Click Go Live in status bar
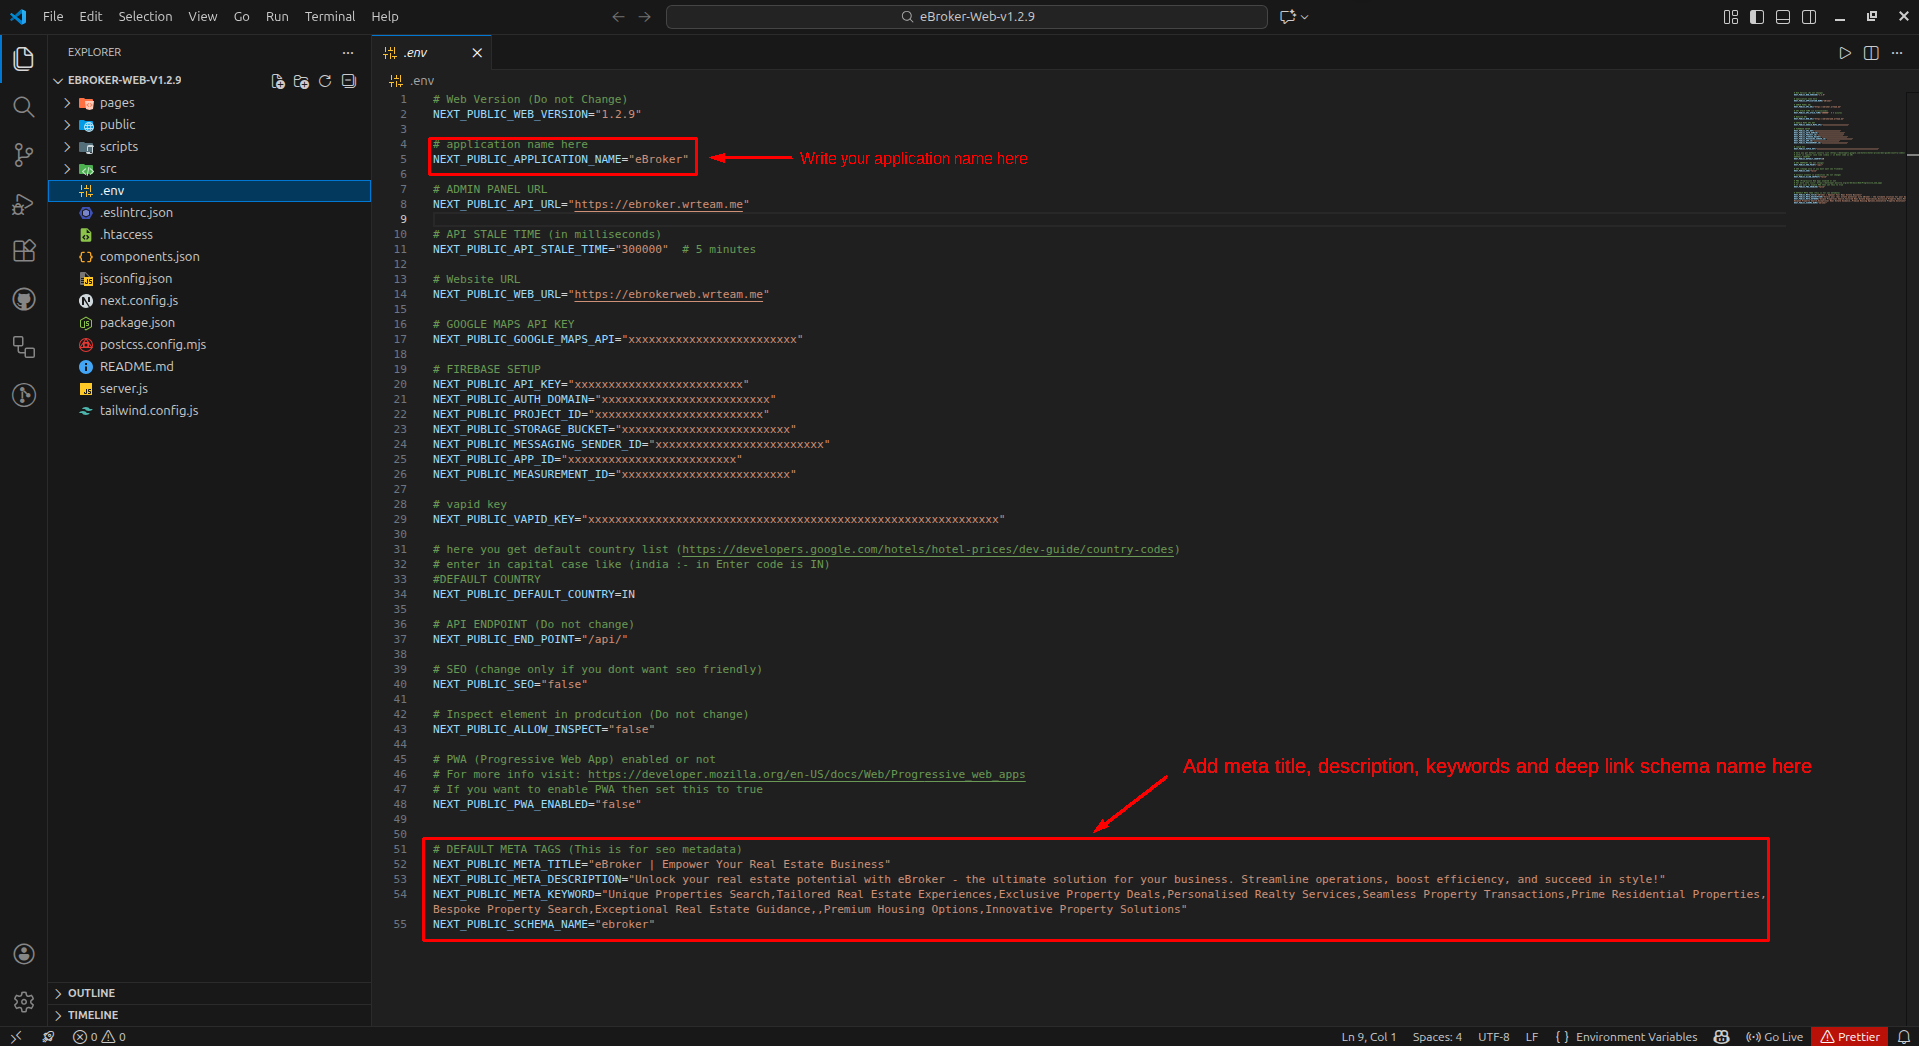 [1775, 1037]
